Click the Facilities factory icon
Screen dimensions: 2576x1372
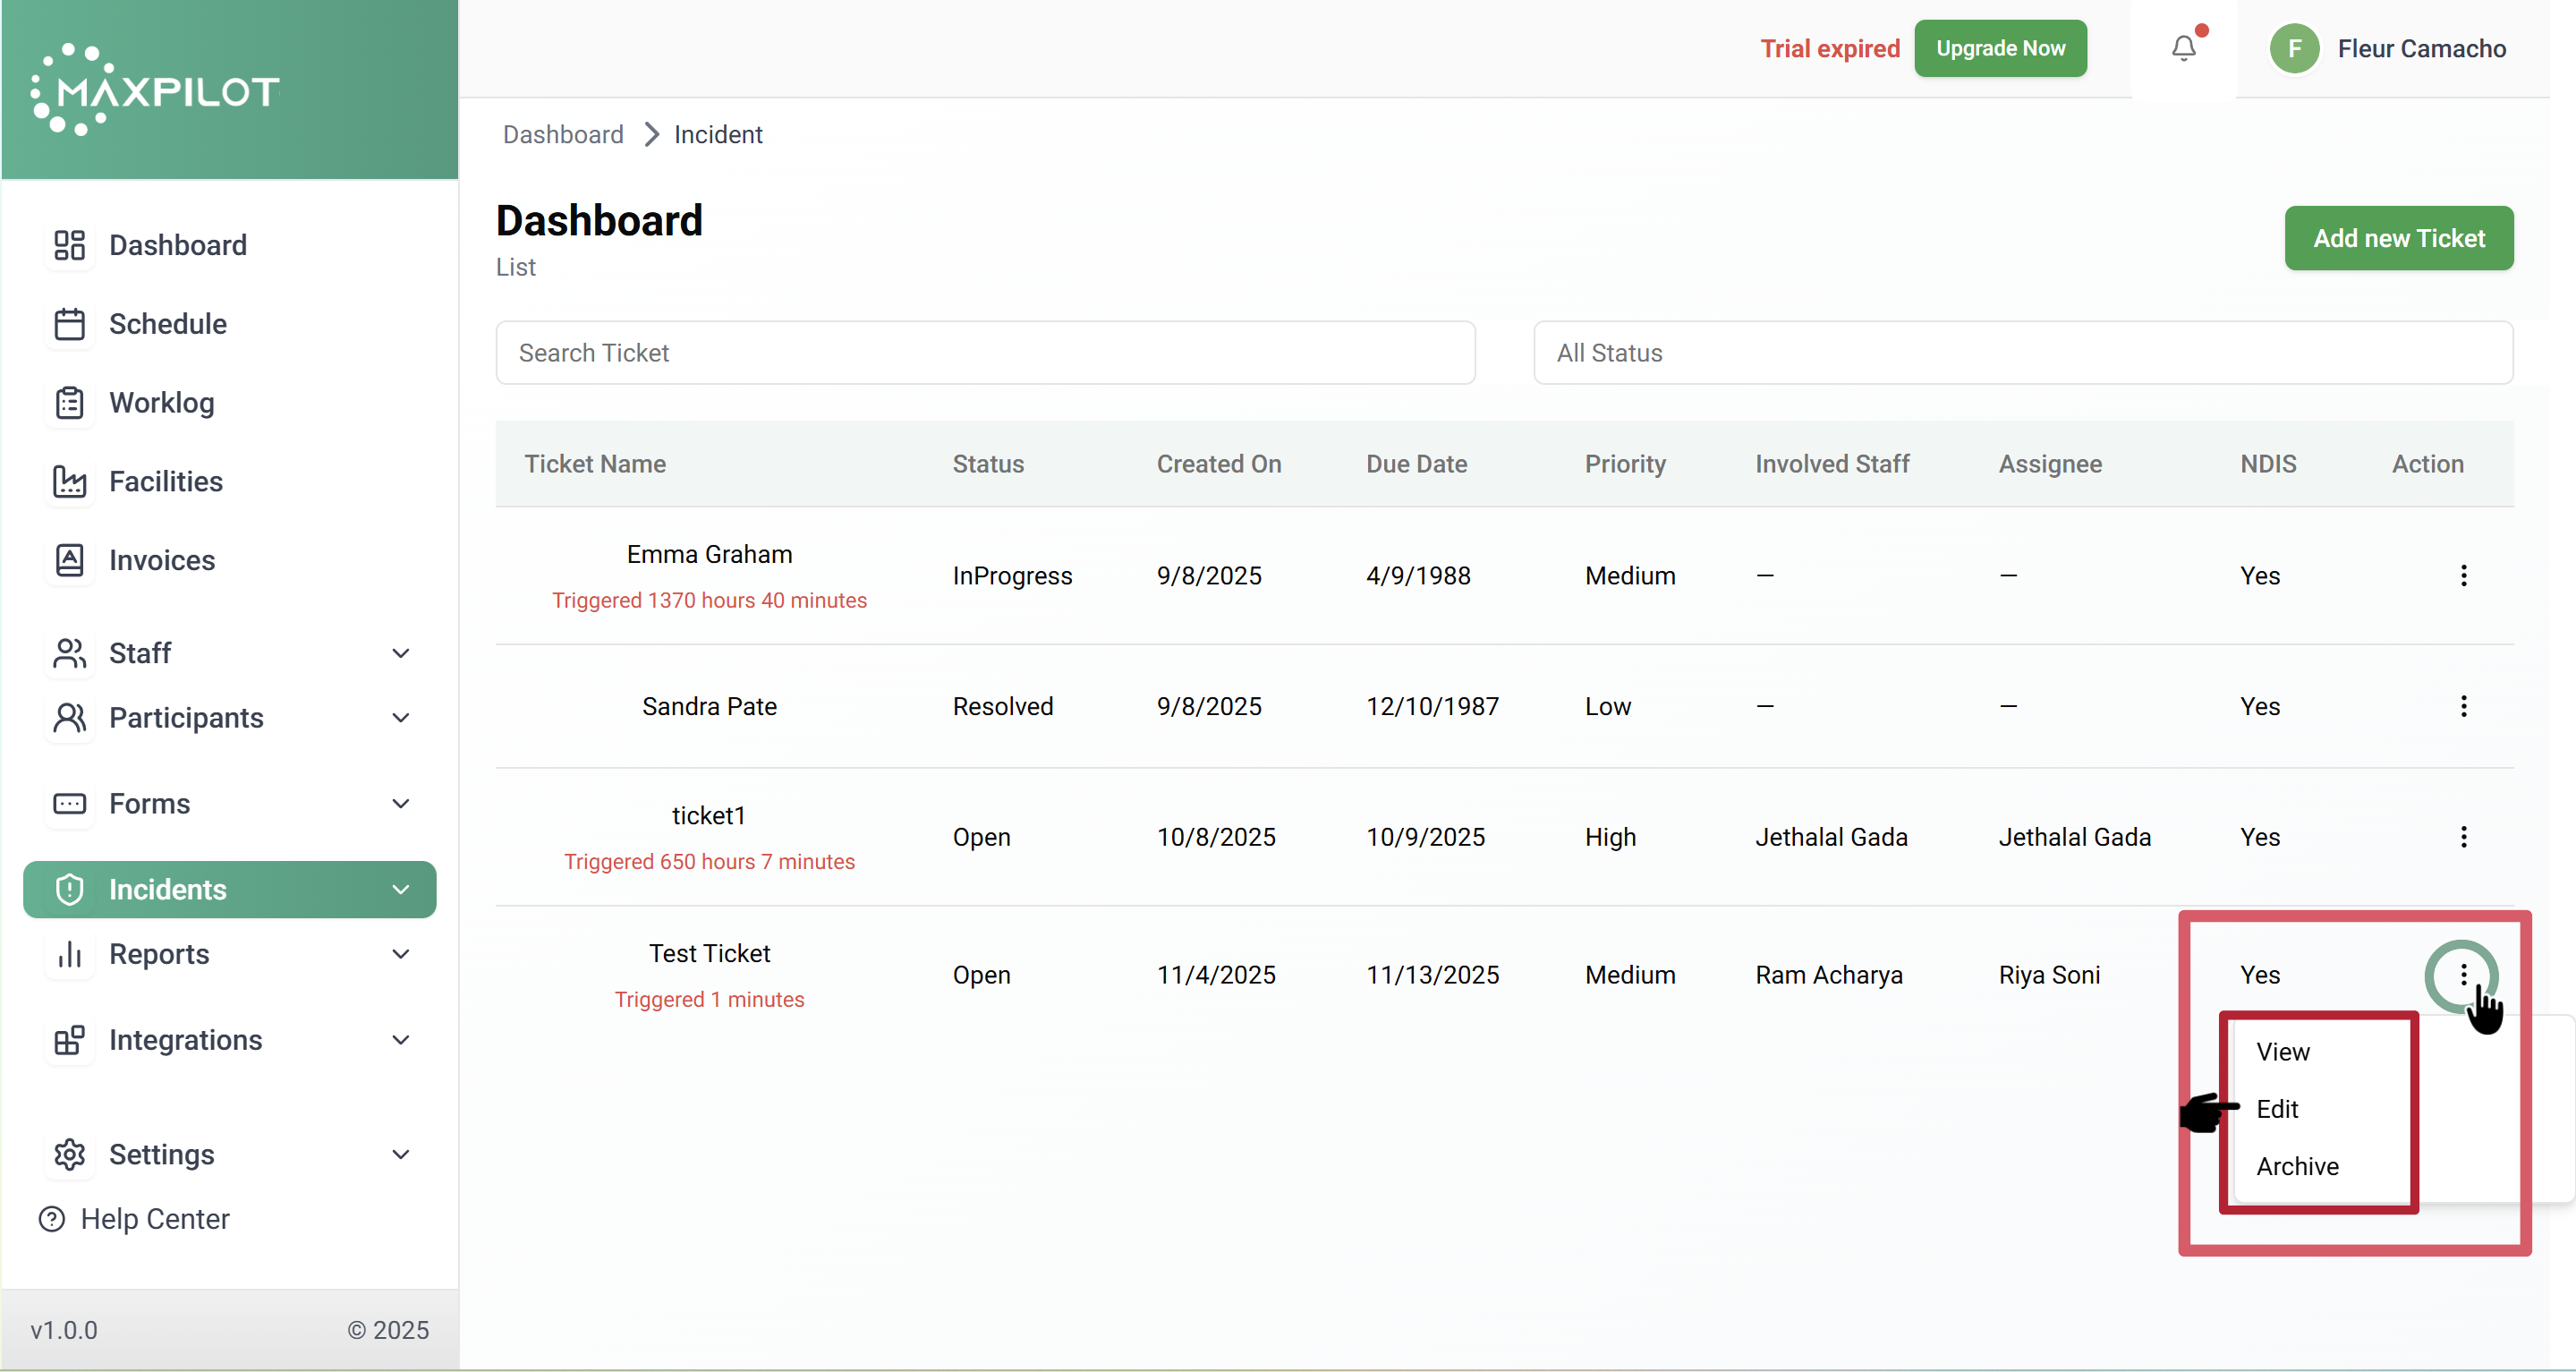click(x=69, y=482)
